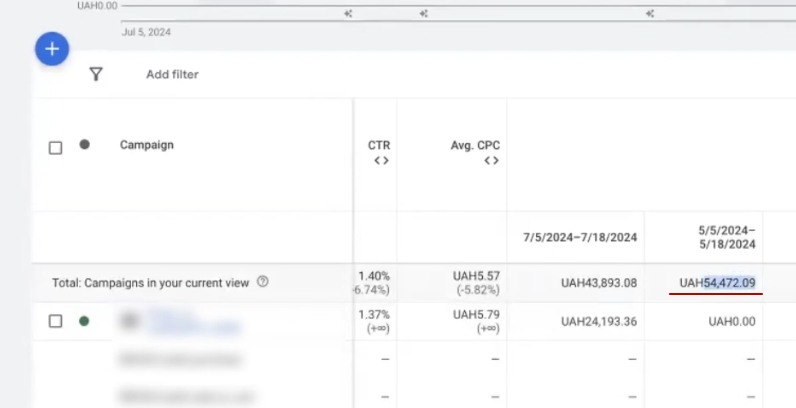Click rightmost sparkle marker on chart axis
Screen dimensions: 796x408
click(650, 14)
